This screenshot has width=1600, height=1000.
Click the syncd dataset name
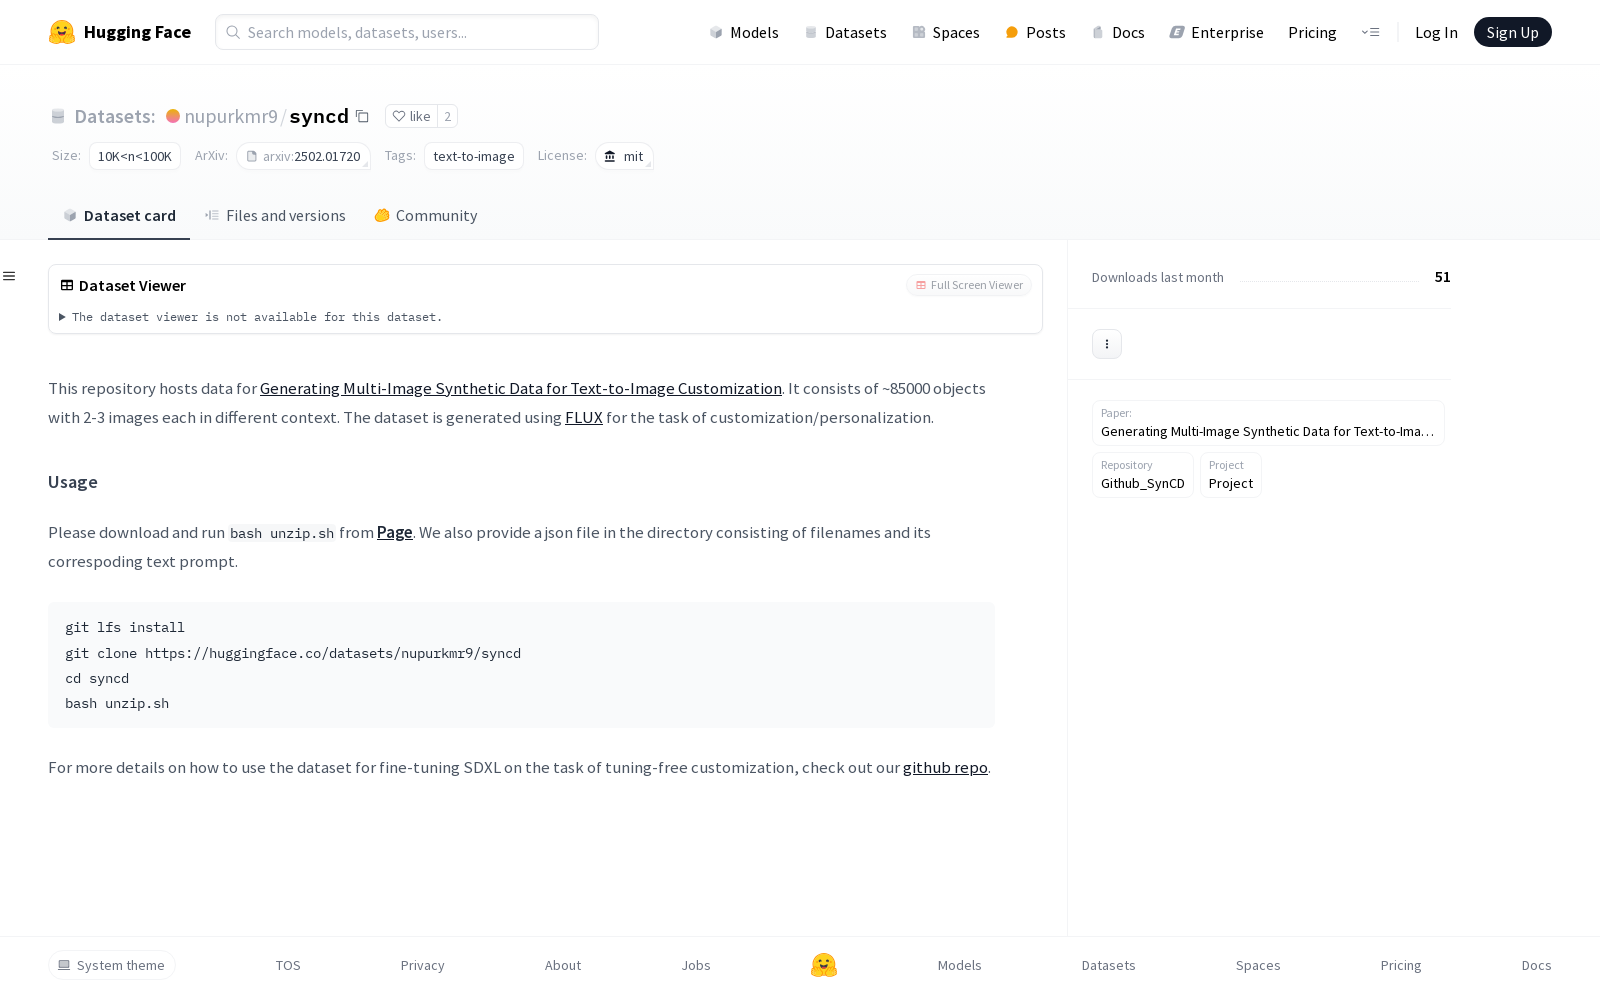pos(319,116)
